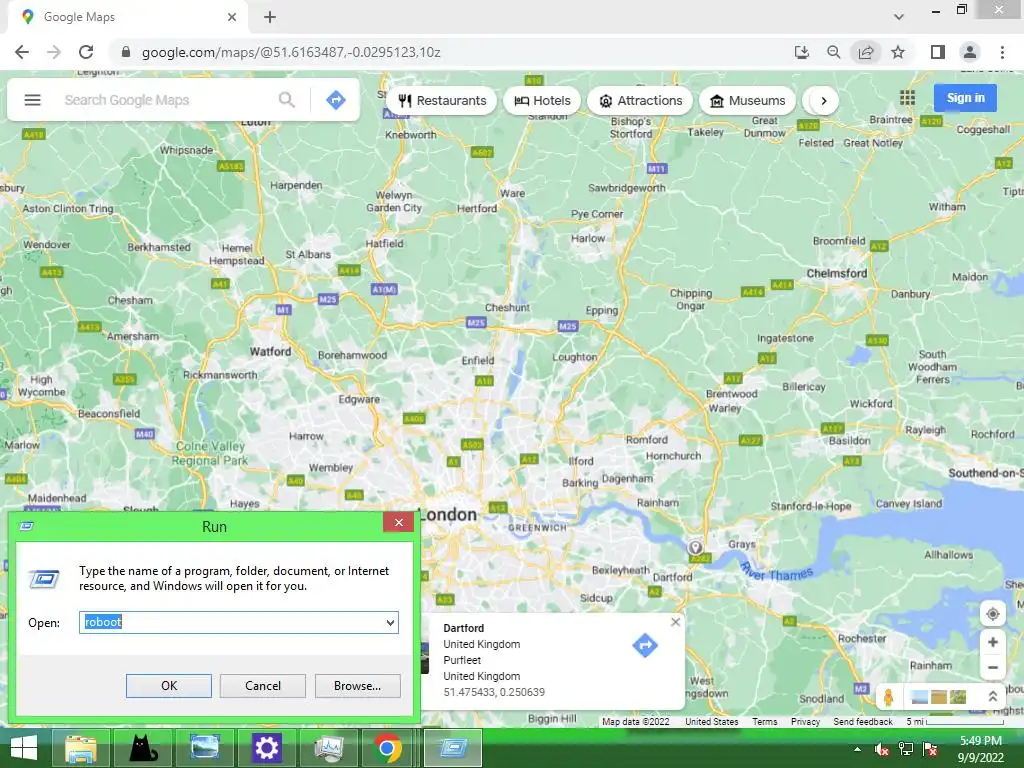Open Chrome three-dot menu
The image size is (1024, 768).
coord(1002,52)
